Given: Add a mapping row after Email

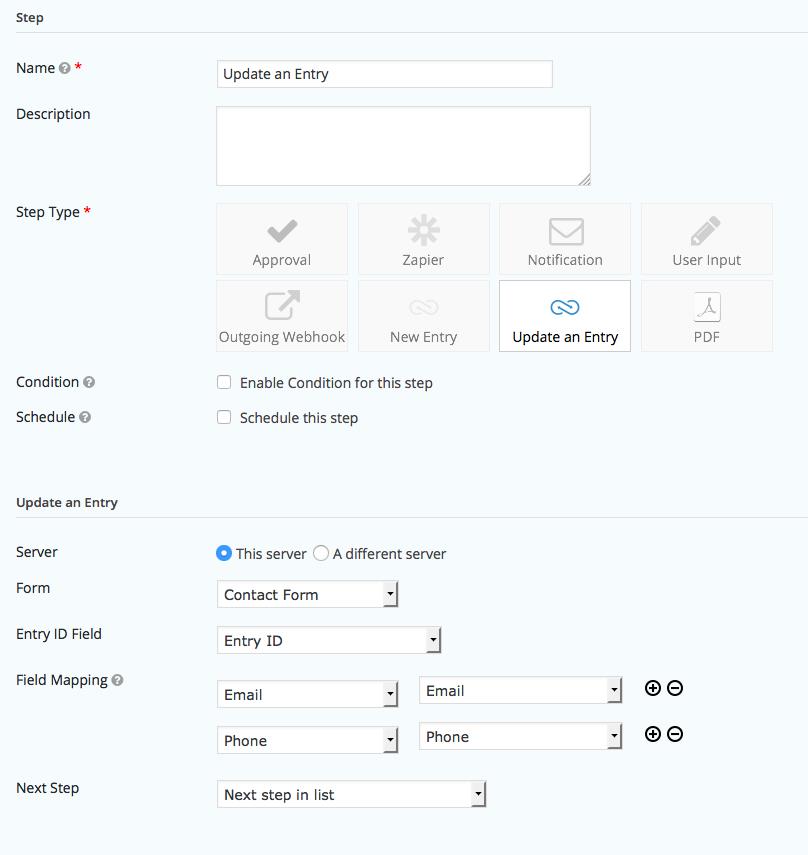Looking at the screenshot, I should 653,688.
